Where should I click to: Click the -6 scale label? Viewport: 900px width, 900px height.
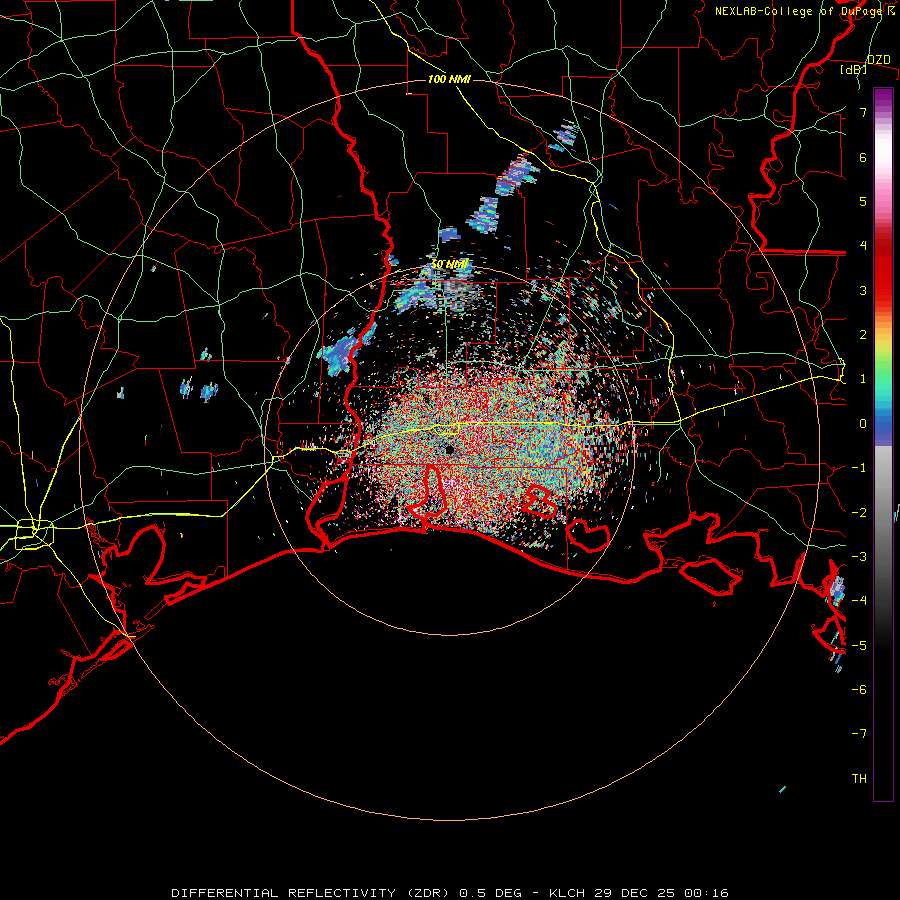pyautogui.click(x=859, y=690)
